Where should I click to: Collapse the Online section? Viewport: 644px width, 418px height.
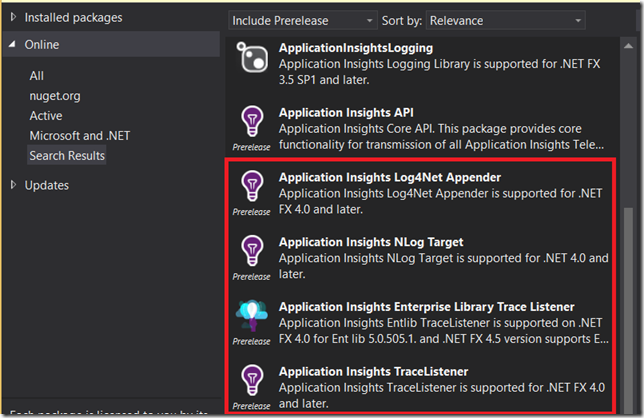click(12, 44)
